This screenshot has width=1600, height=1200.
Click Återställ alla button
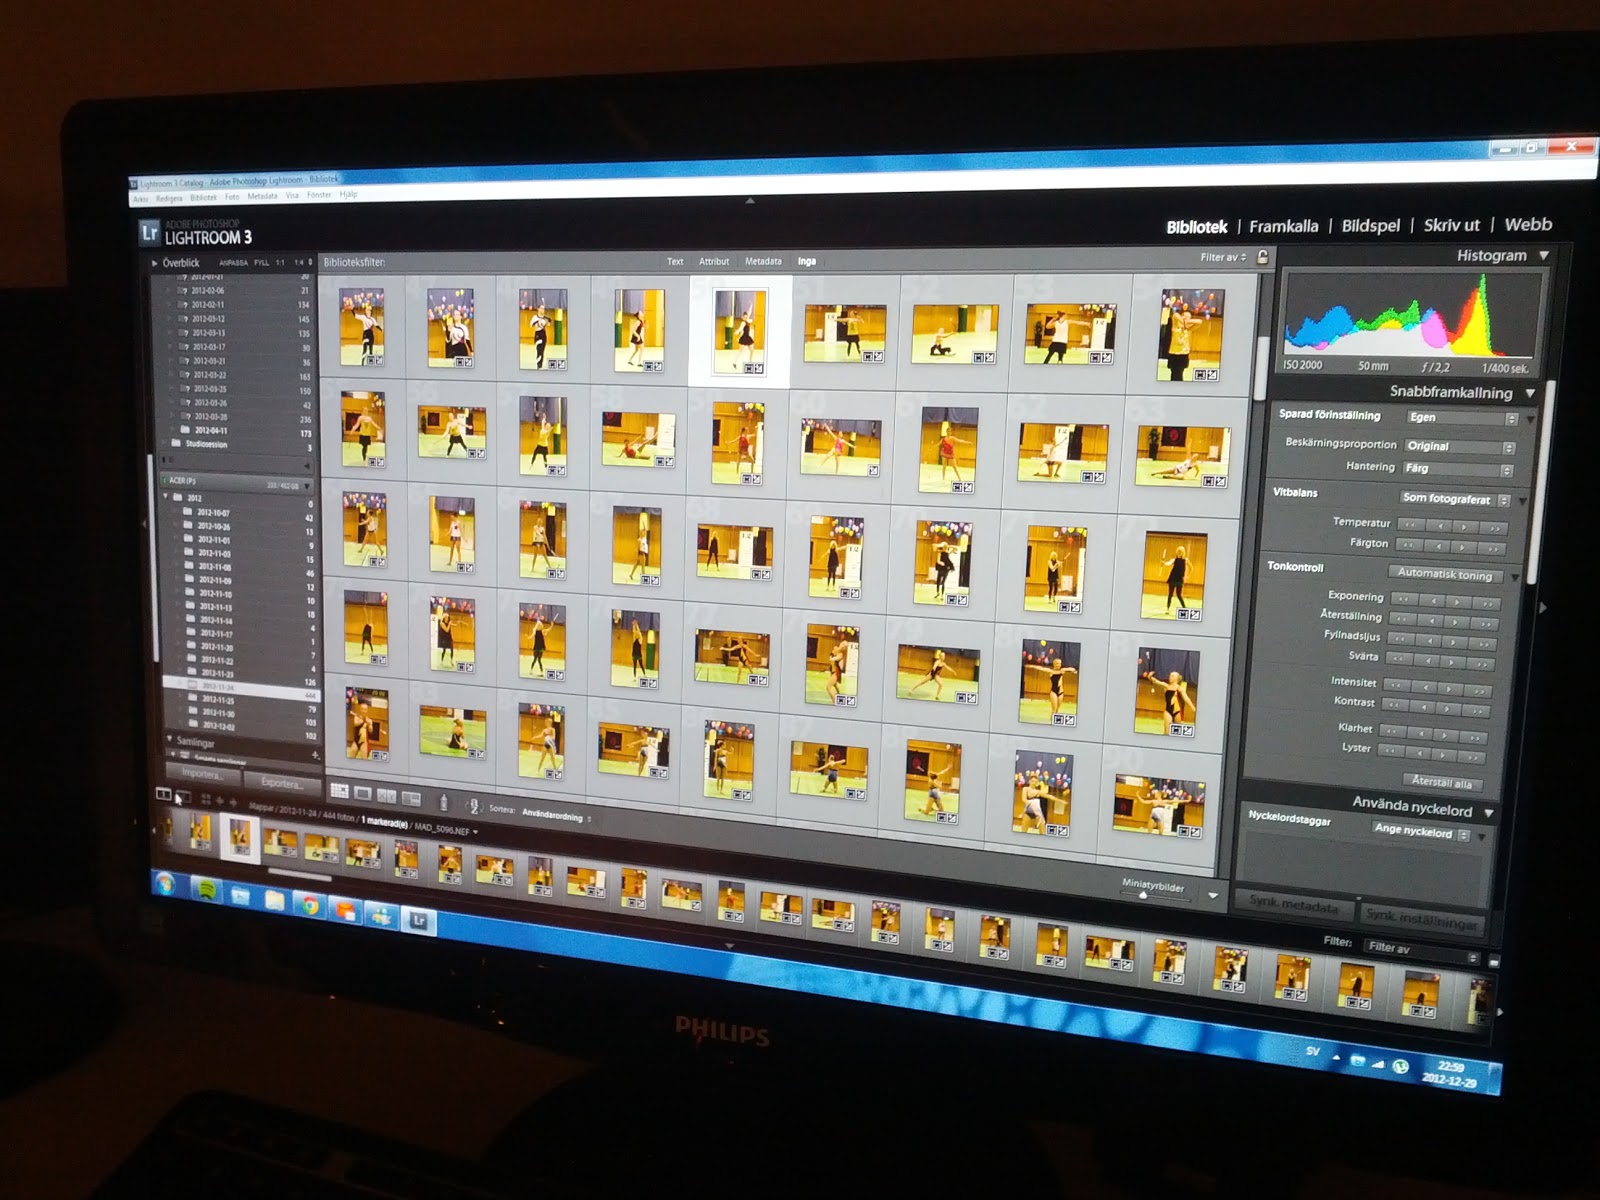click(x=1441, y=782)
